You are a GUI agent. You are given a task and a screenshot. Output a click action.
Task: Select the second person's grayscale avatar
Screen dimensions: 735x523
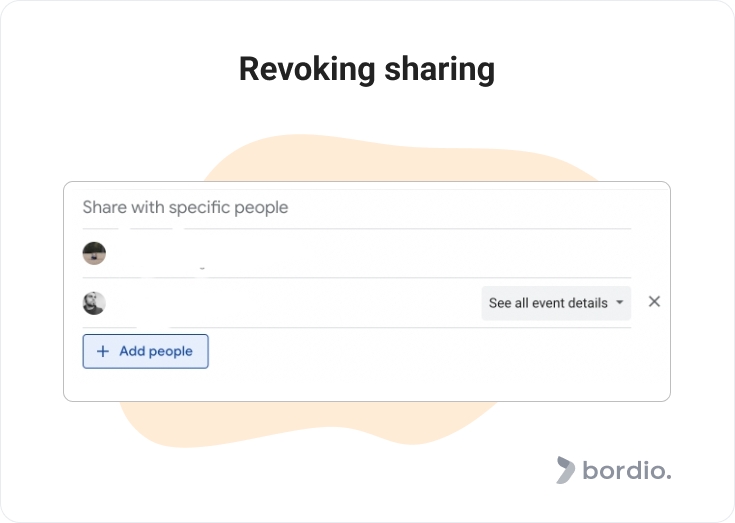(x=94, y=303)
